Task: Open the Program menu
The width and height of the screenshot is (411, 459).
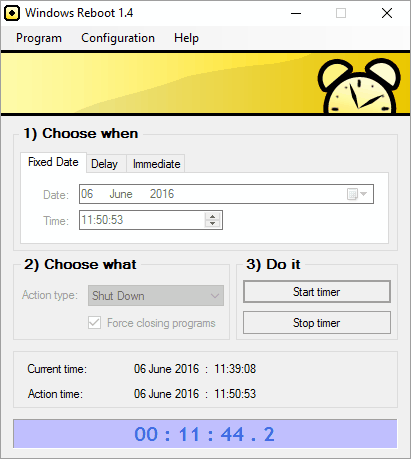Action: pos(39,38)
